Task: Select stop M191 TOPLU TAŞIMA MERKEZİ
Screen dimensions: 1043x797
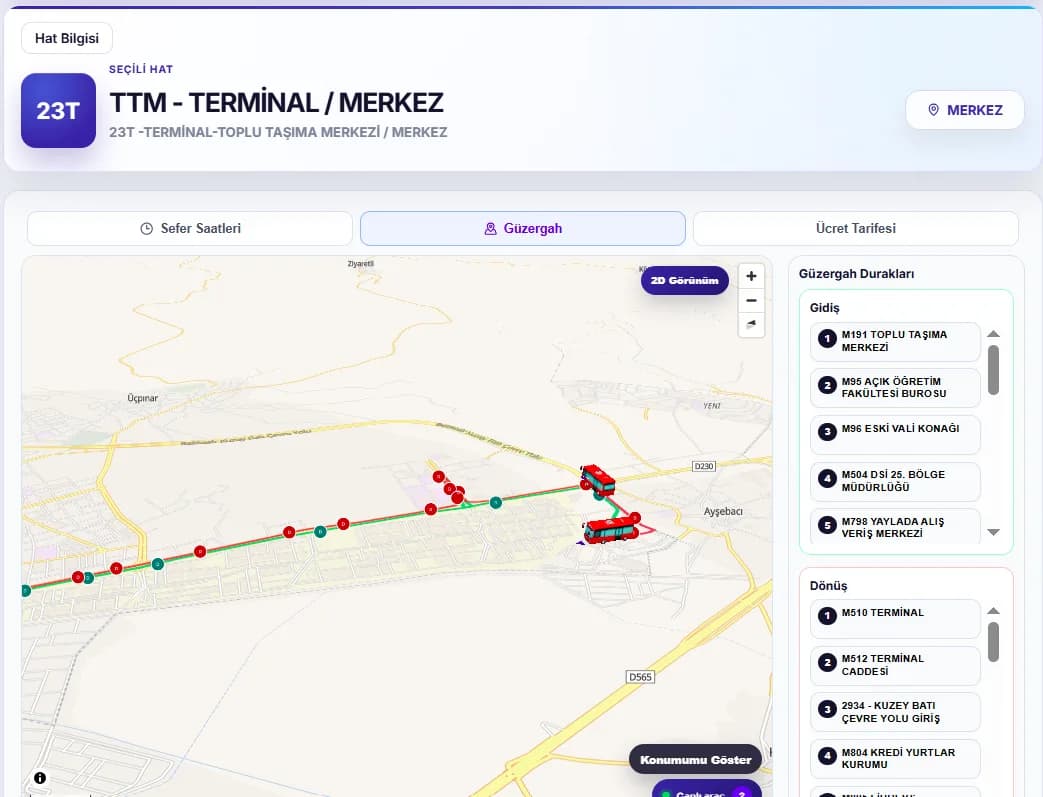Action: click(x=895, y=341)
